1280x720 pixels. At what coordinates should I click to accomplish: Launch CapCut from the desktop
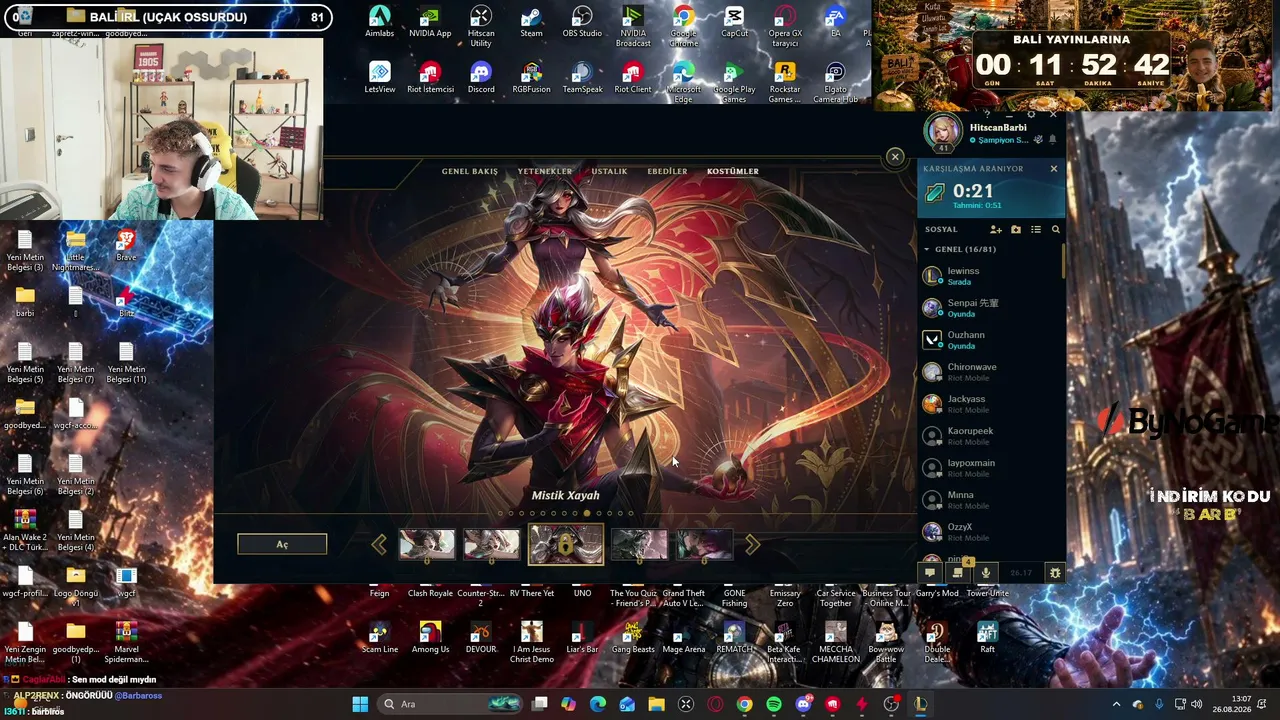point(734,22)
